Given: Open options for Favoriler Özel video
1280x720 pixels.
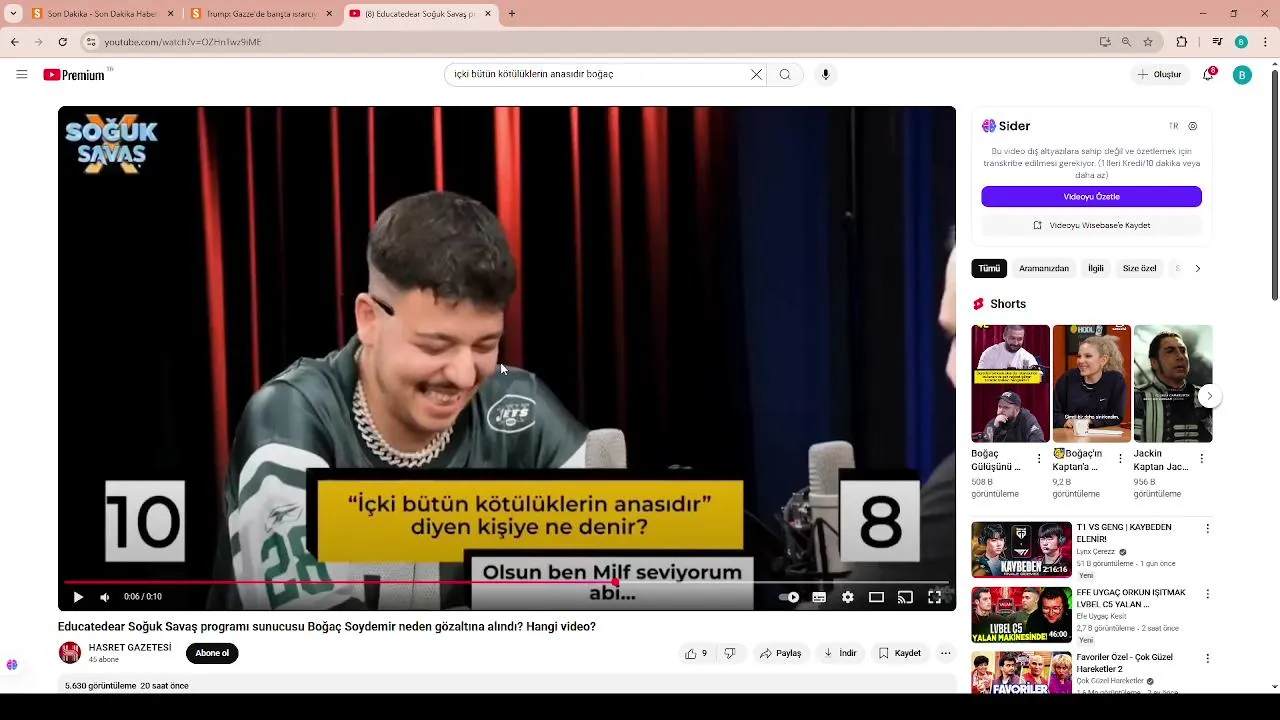Looking at the screenshot, I should [1207, 659].
